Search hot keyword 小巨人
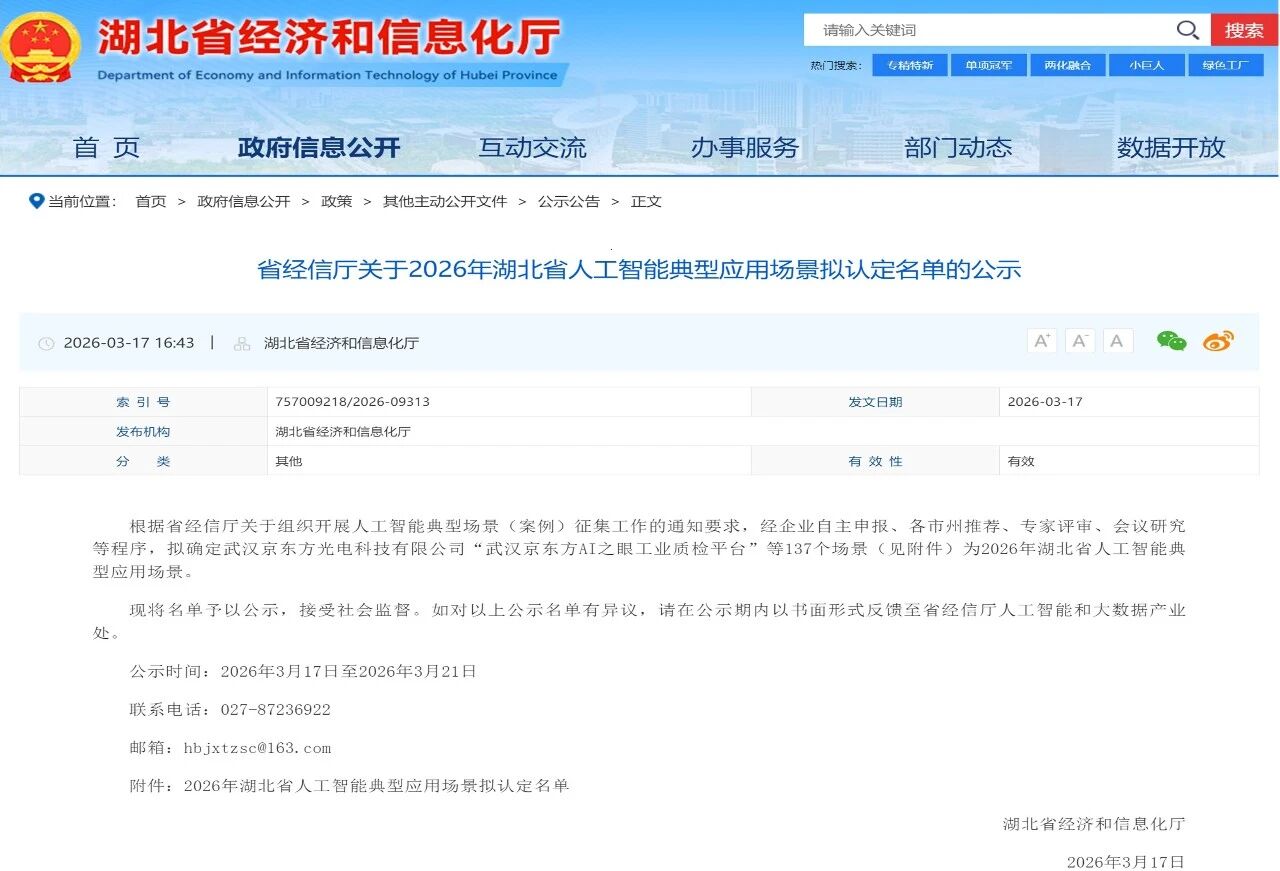This screenshot has height=871, width=1280. click(x=1147, y=65)
